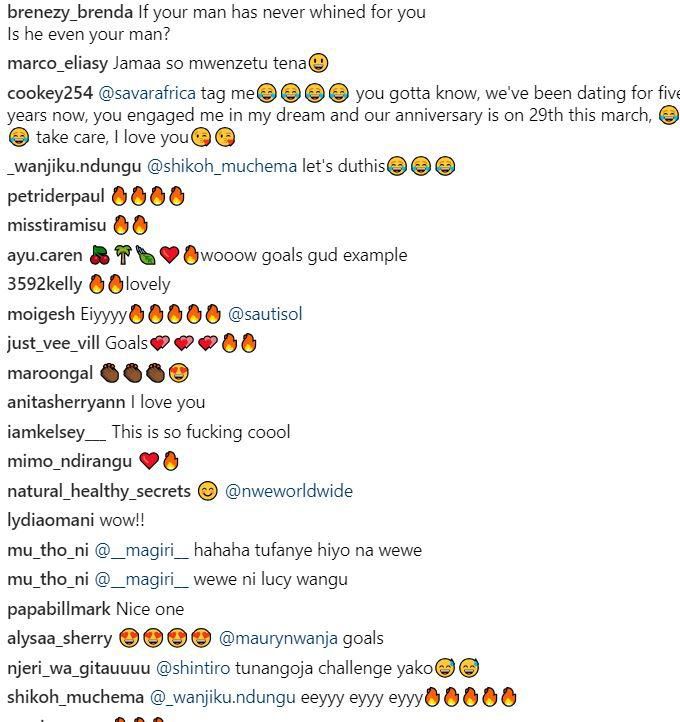View the marco_eliasy profile

click(58, 64)
